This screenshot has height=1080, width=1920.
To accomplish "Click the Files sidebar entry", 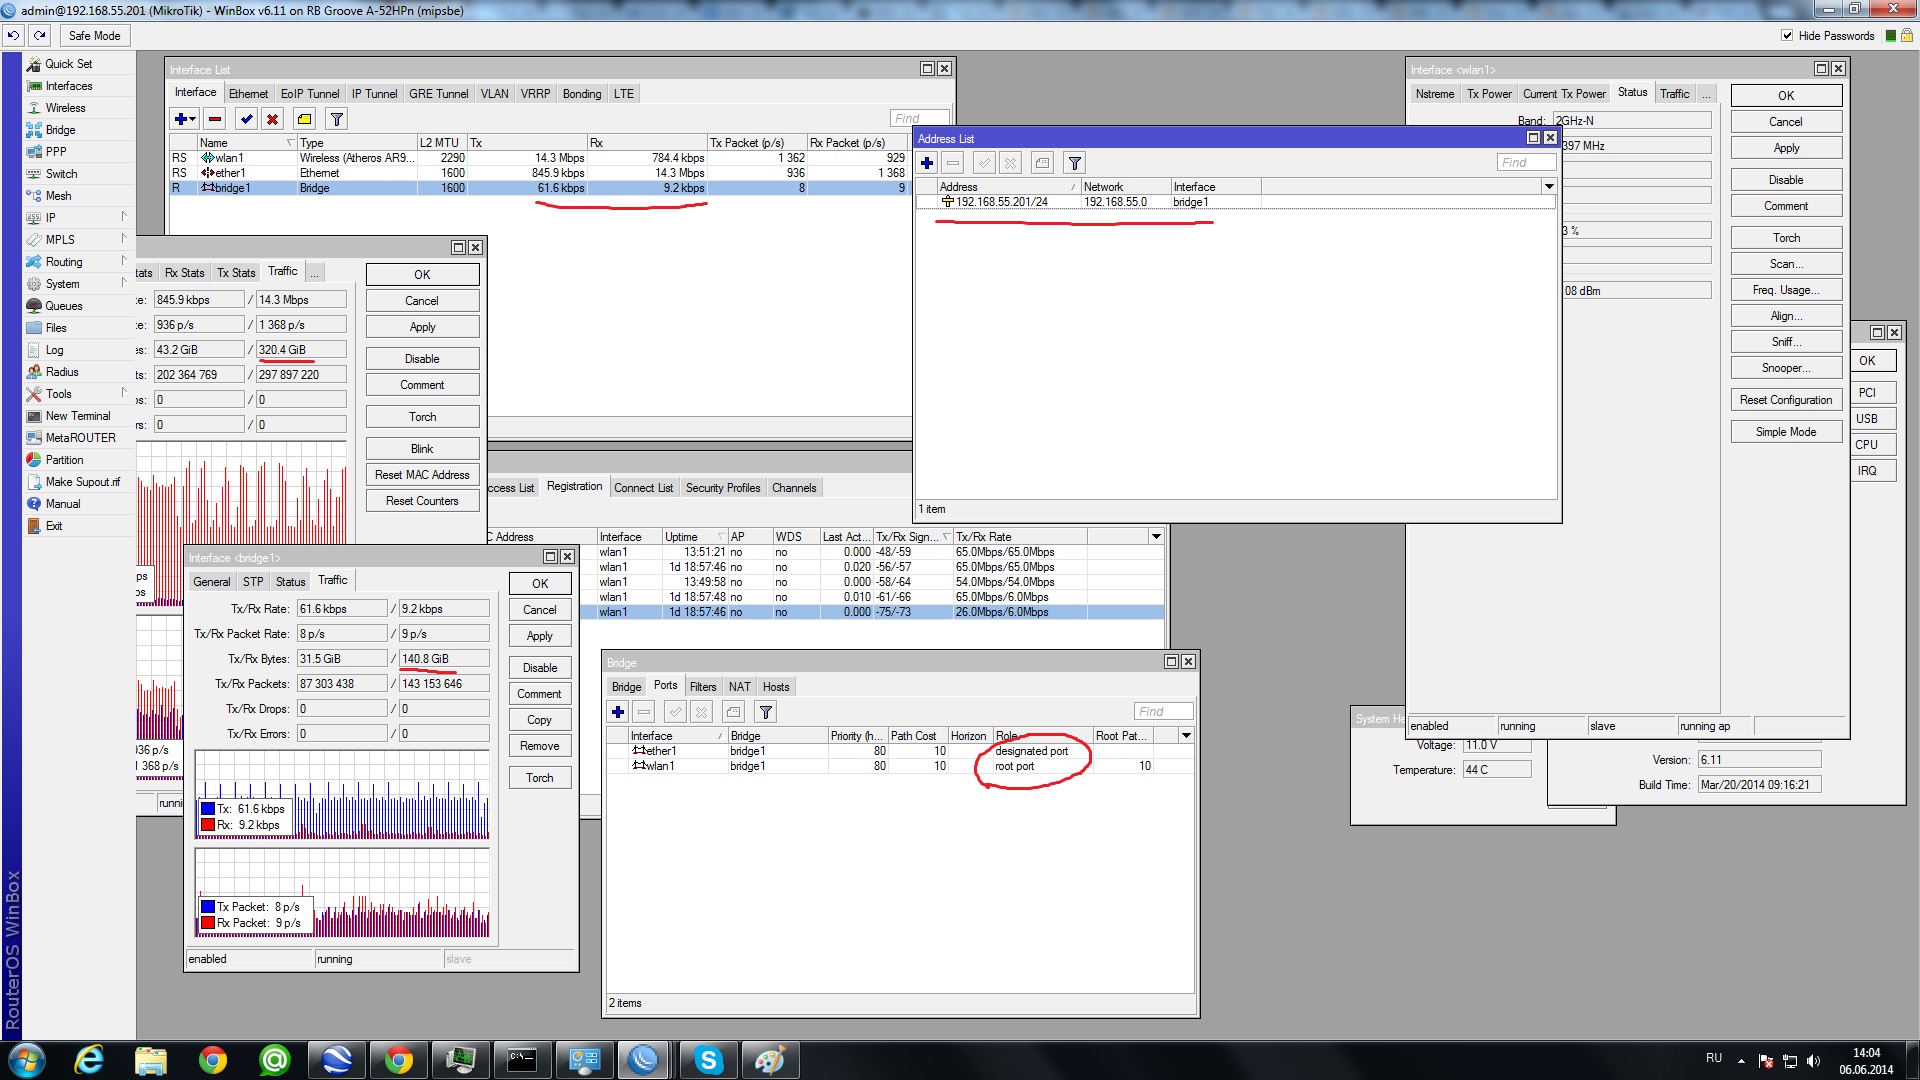I will pos(56,327).
